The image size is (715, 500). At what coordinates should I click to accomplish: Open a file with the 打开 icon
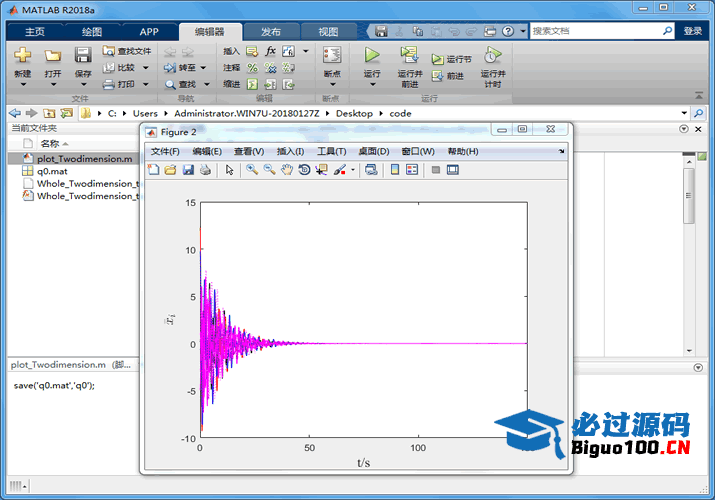pos(52,56)
